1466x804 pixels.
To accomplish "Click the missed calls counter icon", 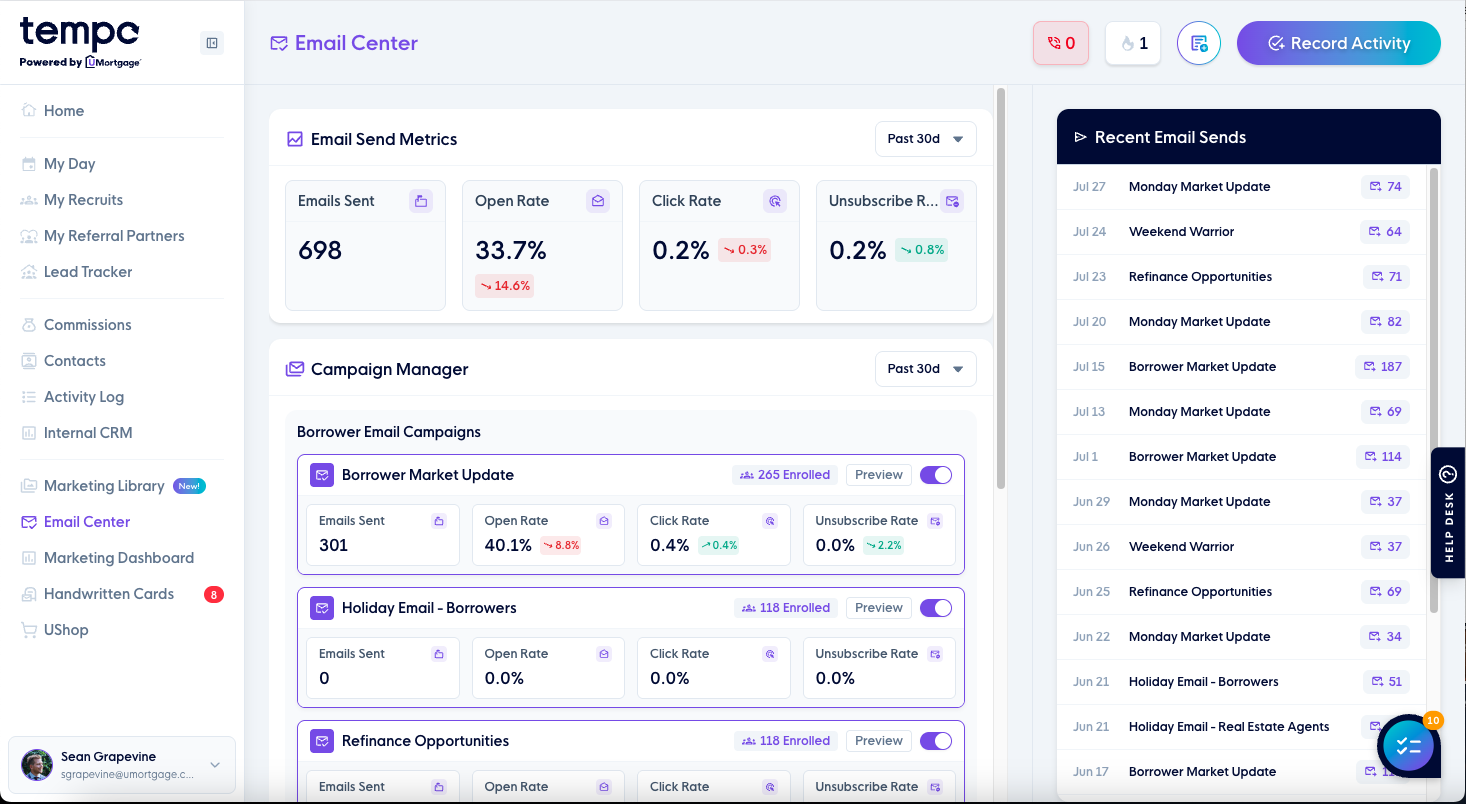I will pyautogui.click(x=1061, y=43).
